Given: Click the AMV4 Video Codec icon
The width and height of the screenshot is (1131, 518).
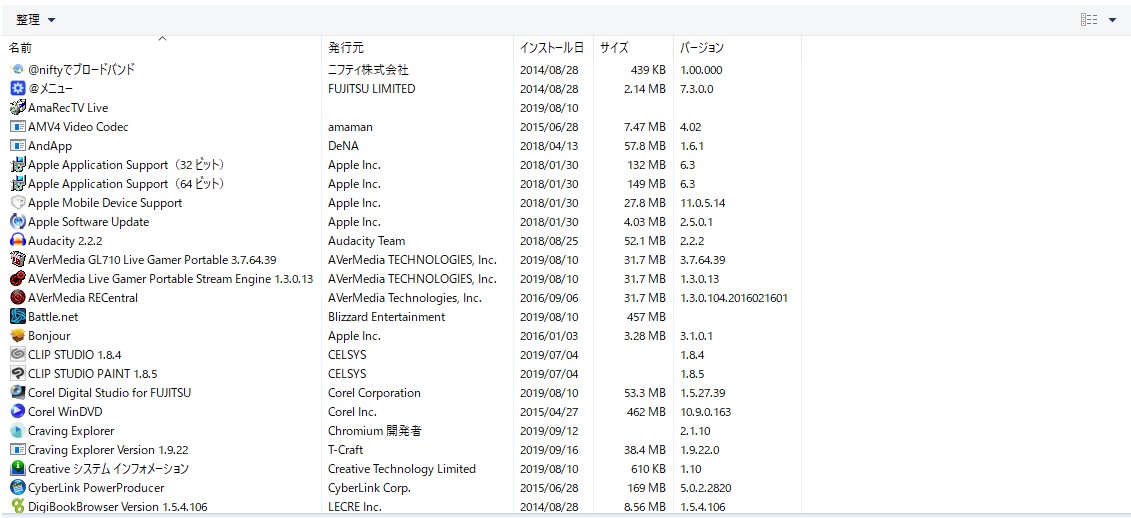Looking at the screenshot, I should coord(18,127).
